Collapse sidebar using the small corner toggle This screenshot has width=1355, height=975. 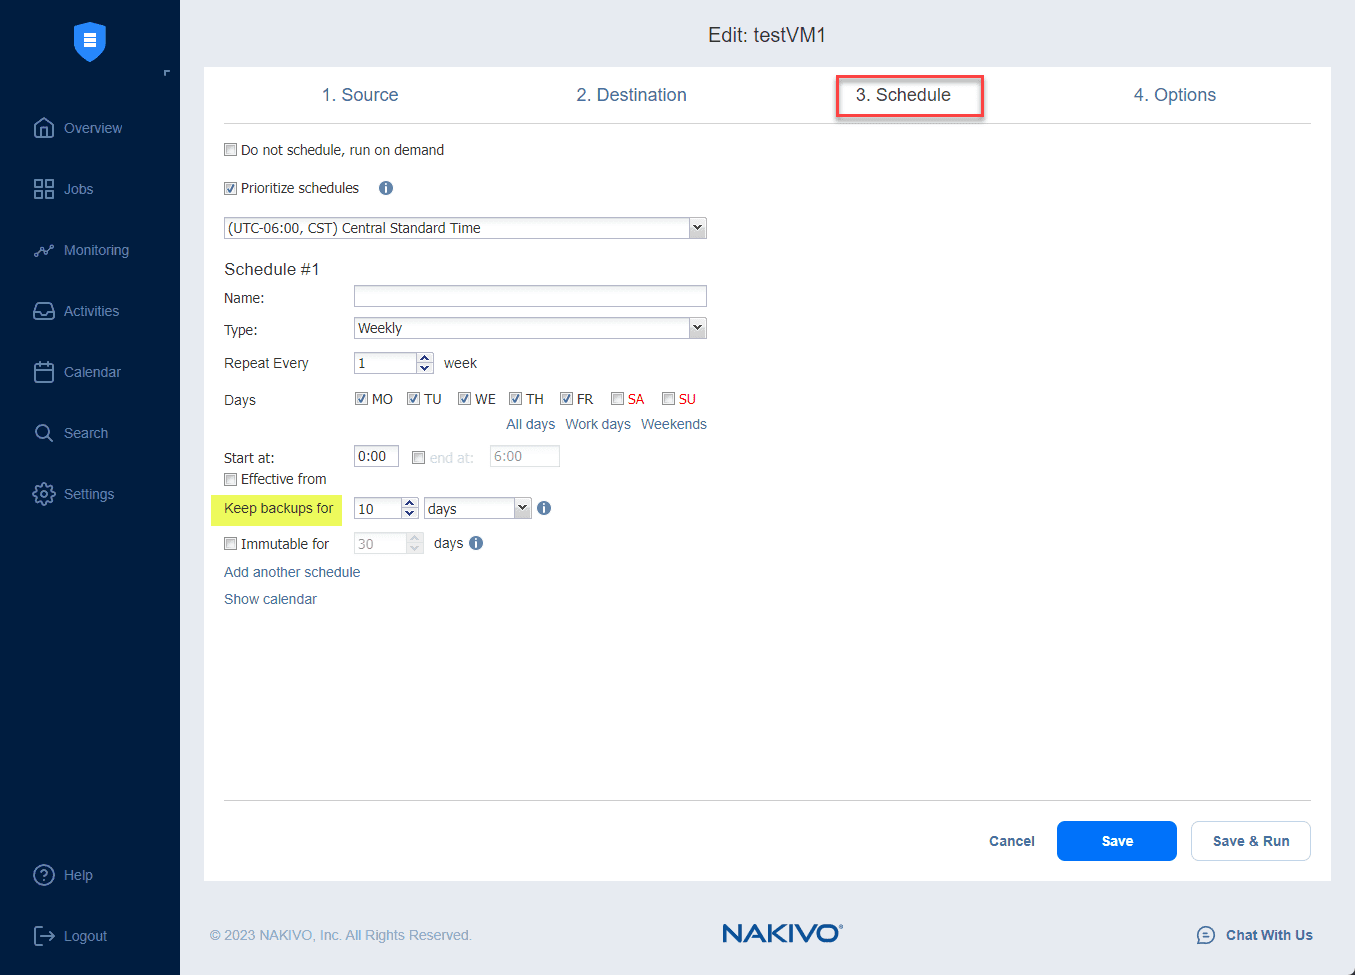(x=166, y=73)
